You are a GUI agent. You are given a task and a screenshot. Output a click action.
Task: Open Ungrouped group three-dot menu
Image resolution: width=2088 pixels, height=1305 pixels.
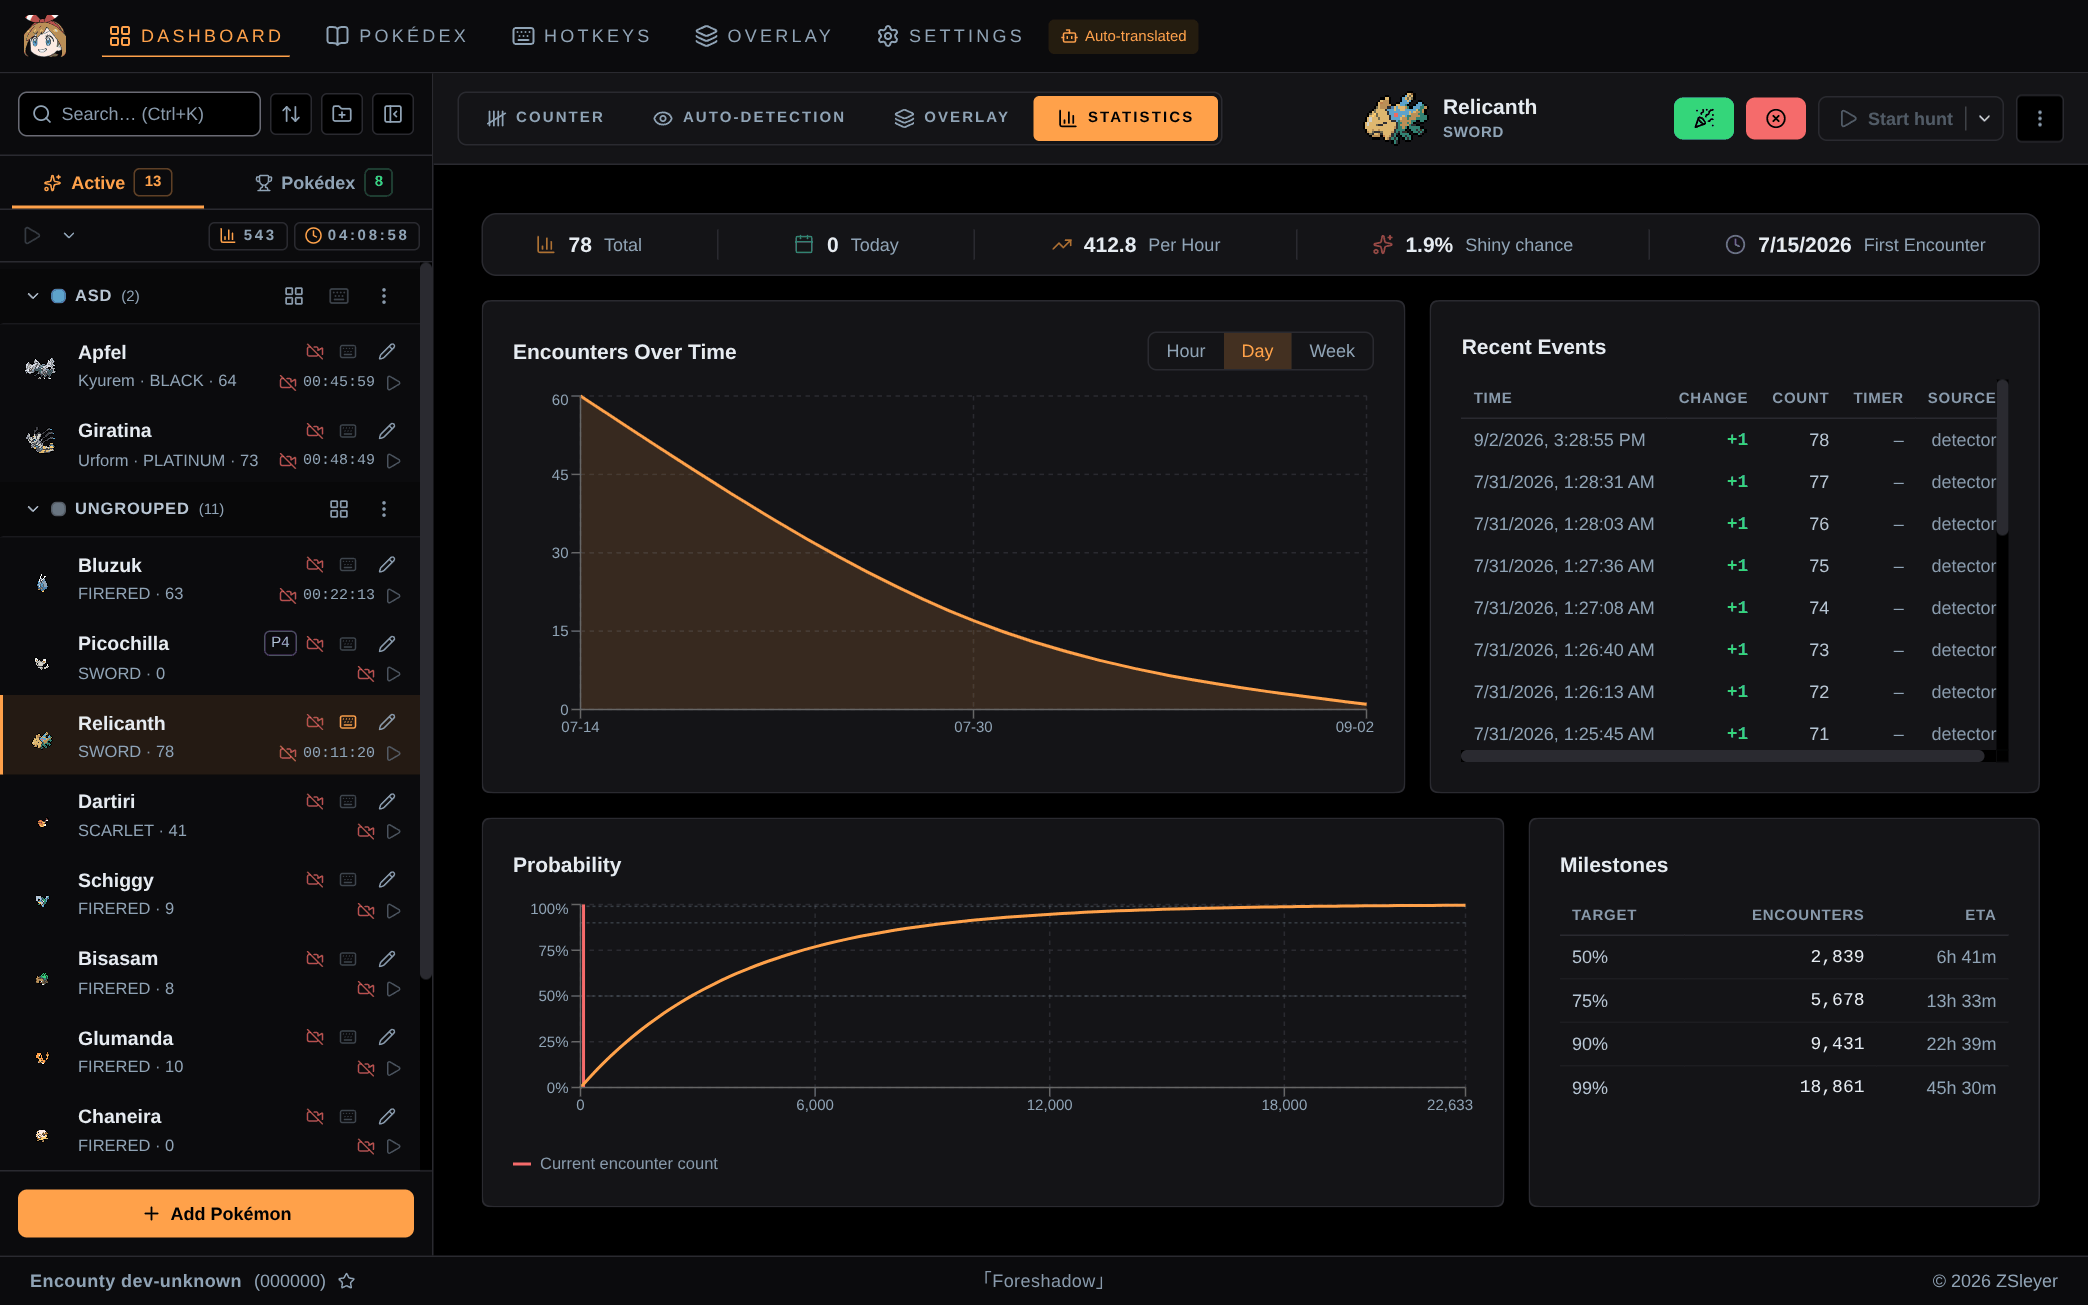[x=384, y=509]
